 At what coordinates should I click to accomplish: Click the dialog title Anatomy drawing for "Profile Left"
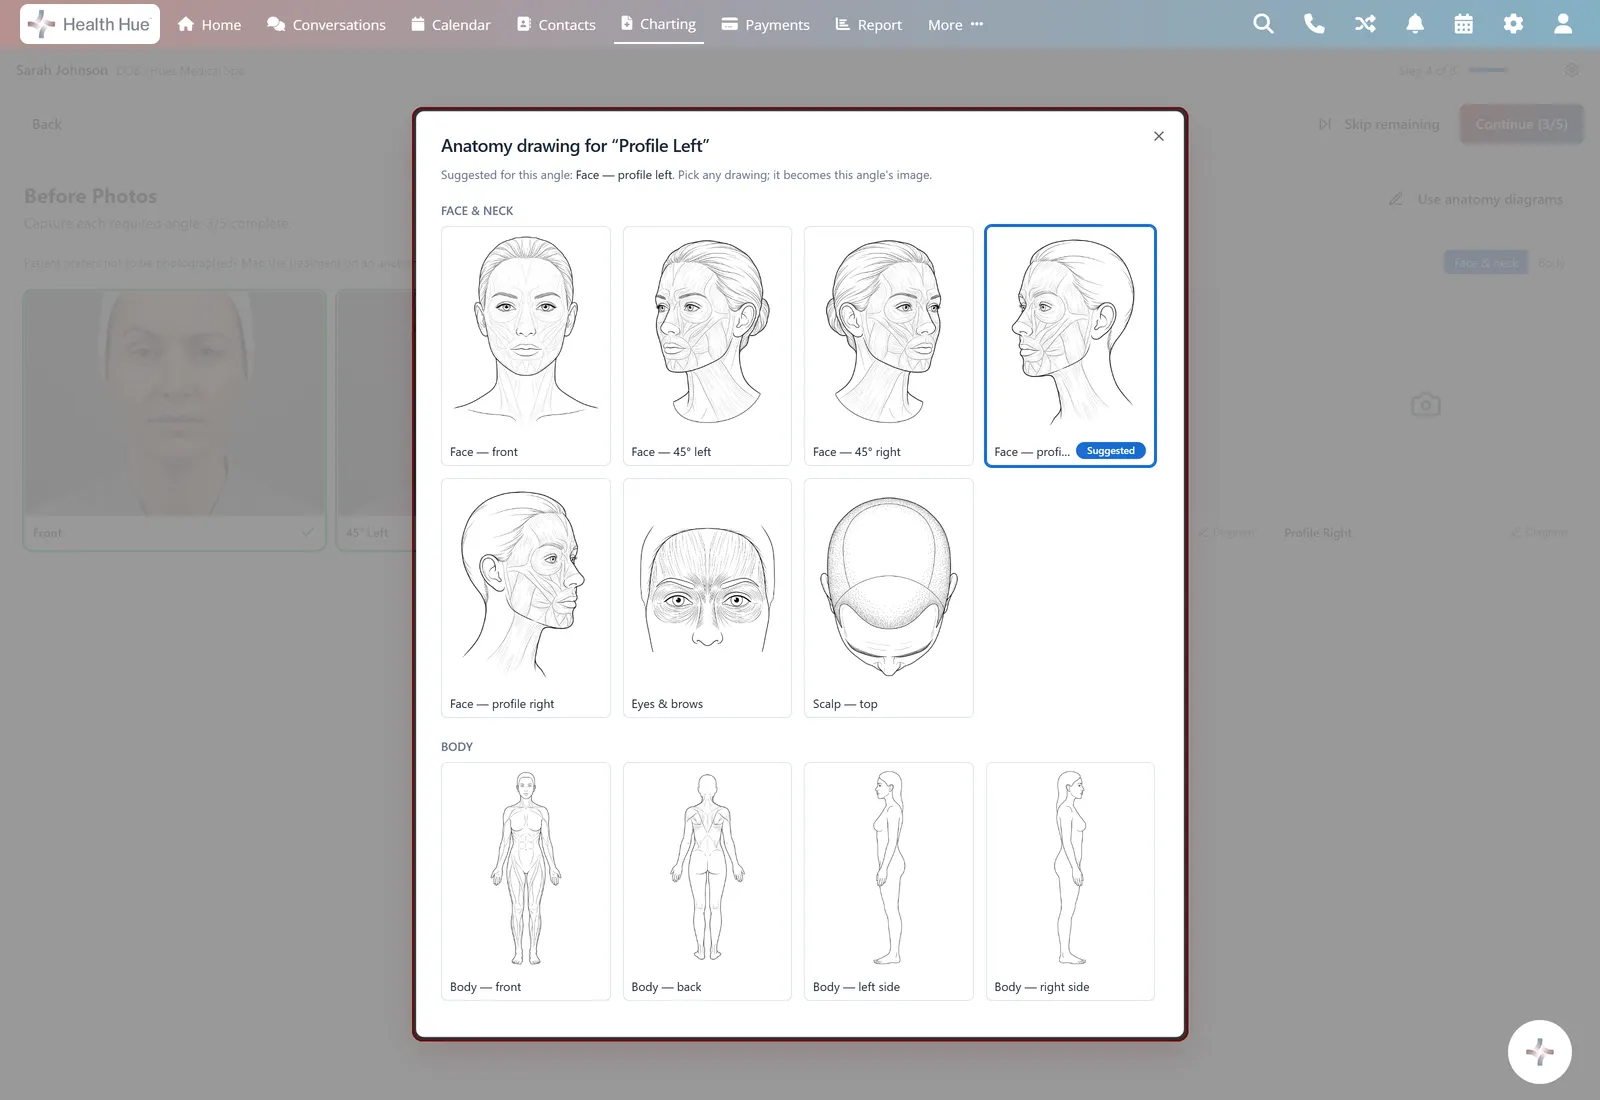(x=575, y=146)
